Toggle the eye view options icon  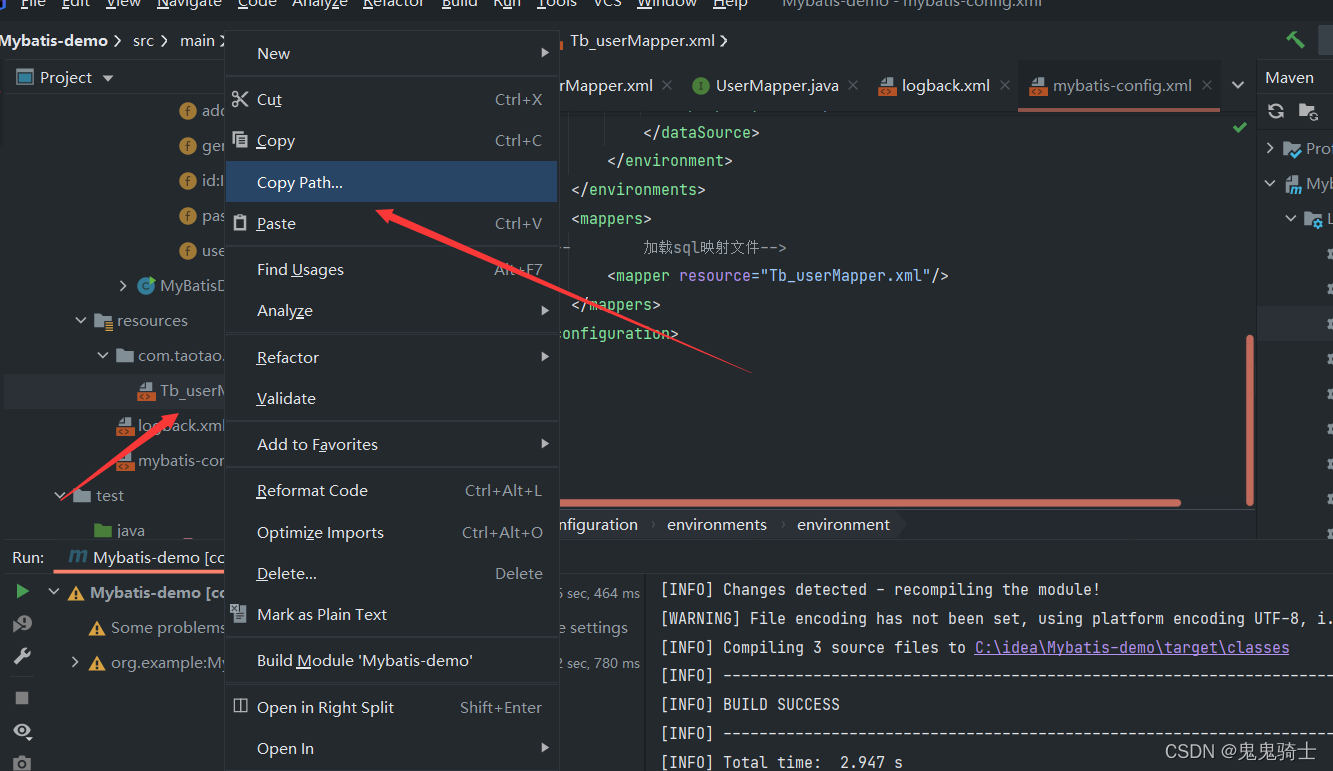click(22, 730)
